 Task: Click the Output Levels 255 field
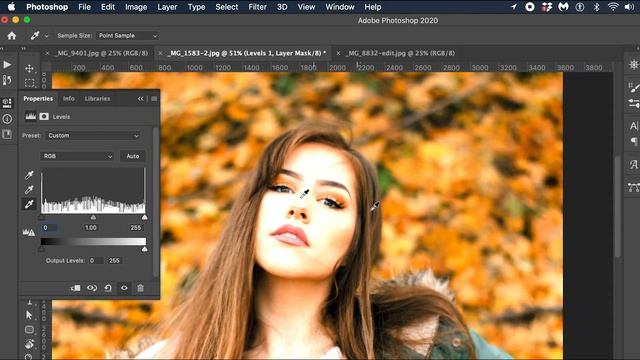pos(114,260)
